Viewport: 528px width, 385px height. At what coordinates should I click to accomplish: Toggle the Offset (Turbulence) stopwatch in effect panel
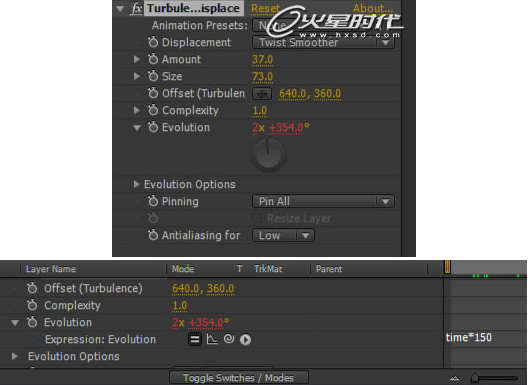[x=153, y=93]
